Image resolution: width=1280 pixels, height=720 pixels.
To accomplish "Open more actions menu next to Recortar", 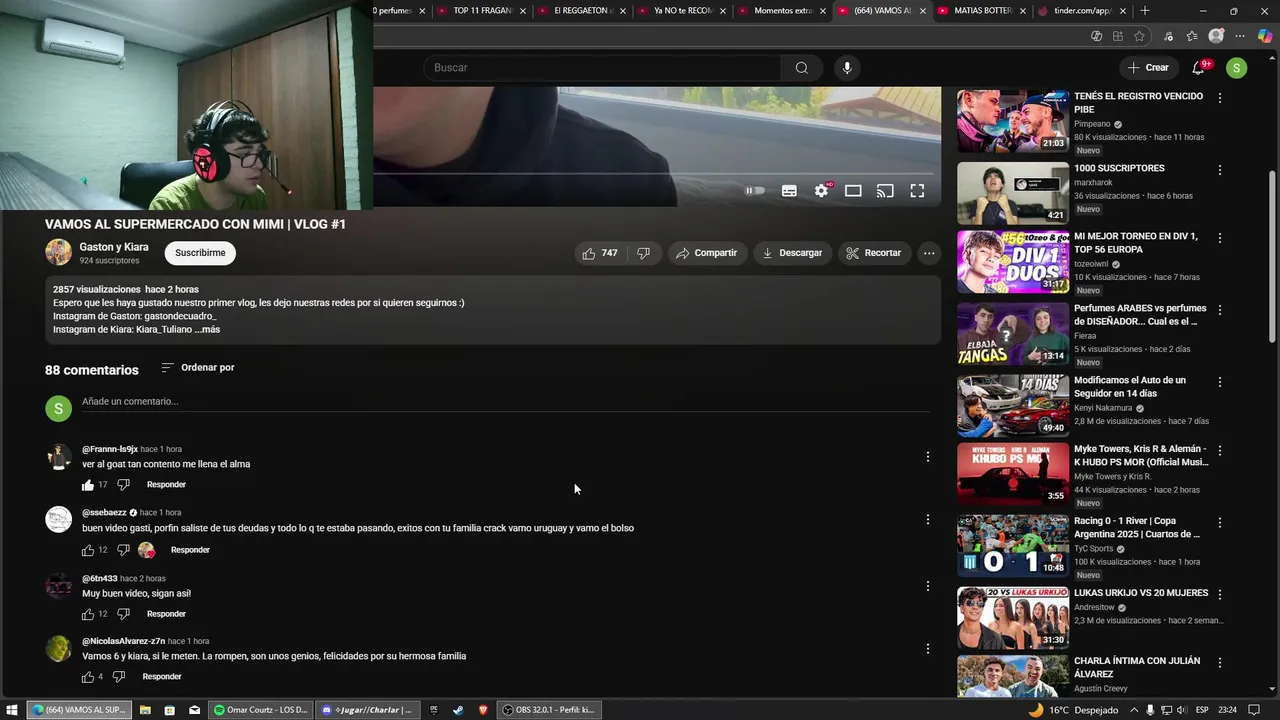I will click(929, 253).
